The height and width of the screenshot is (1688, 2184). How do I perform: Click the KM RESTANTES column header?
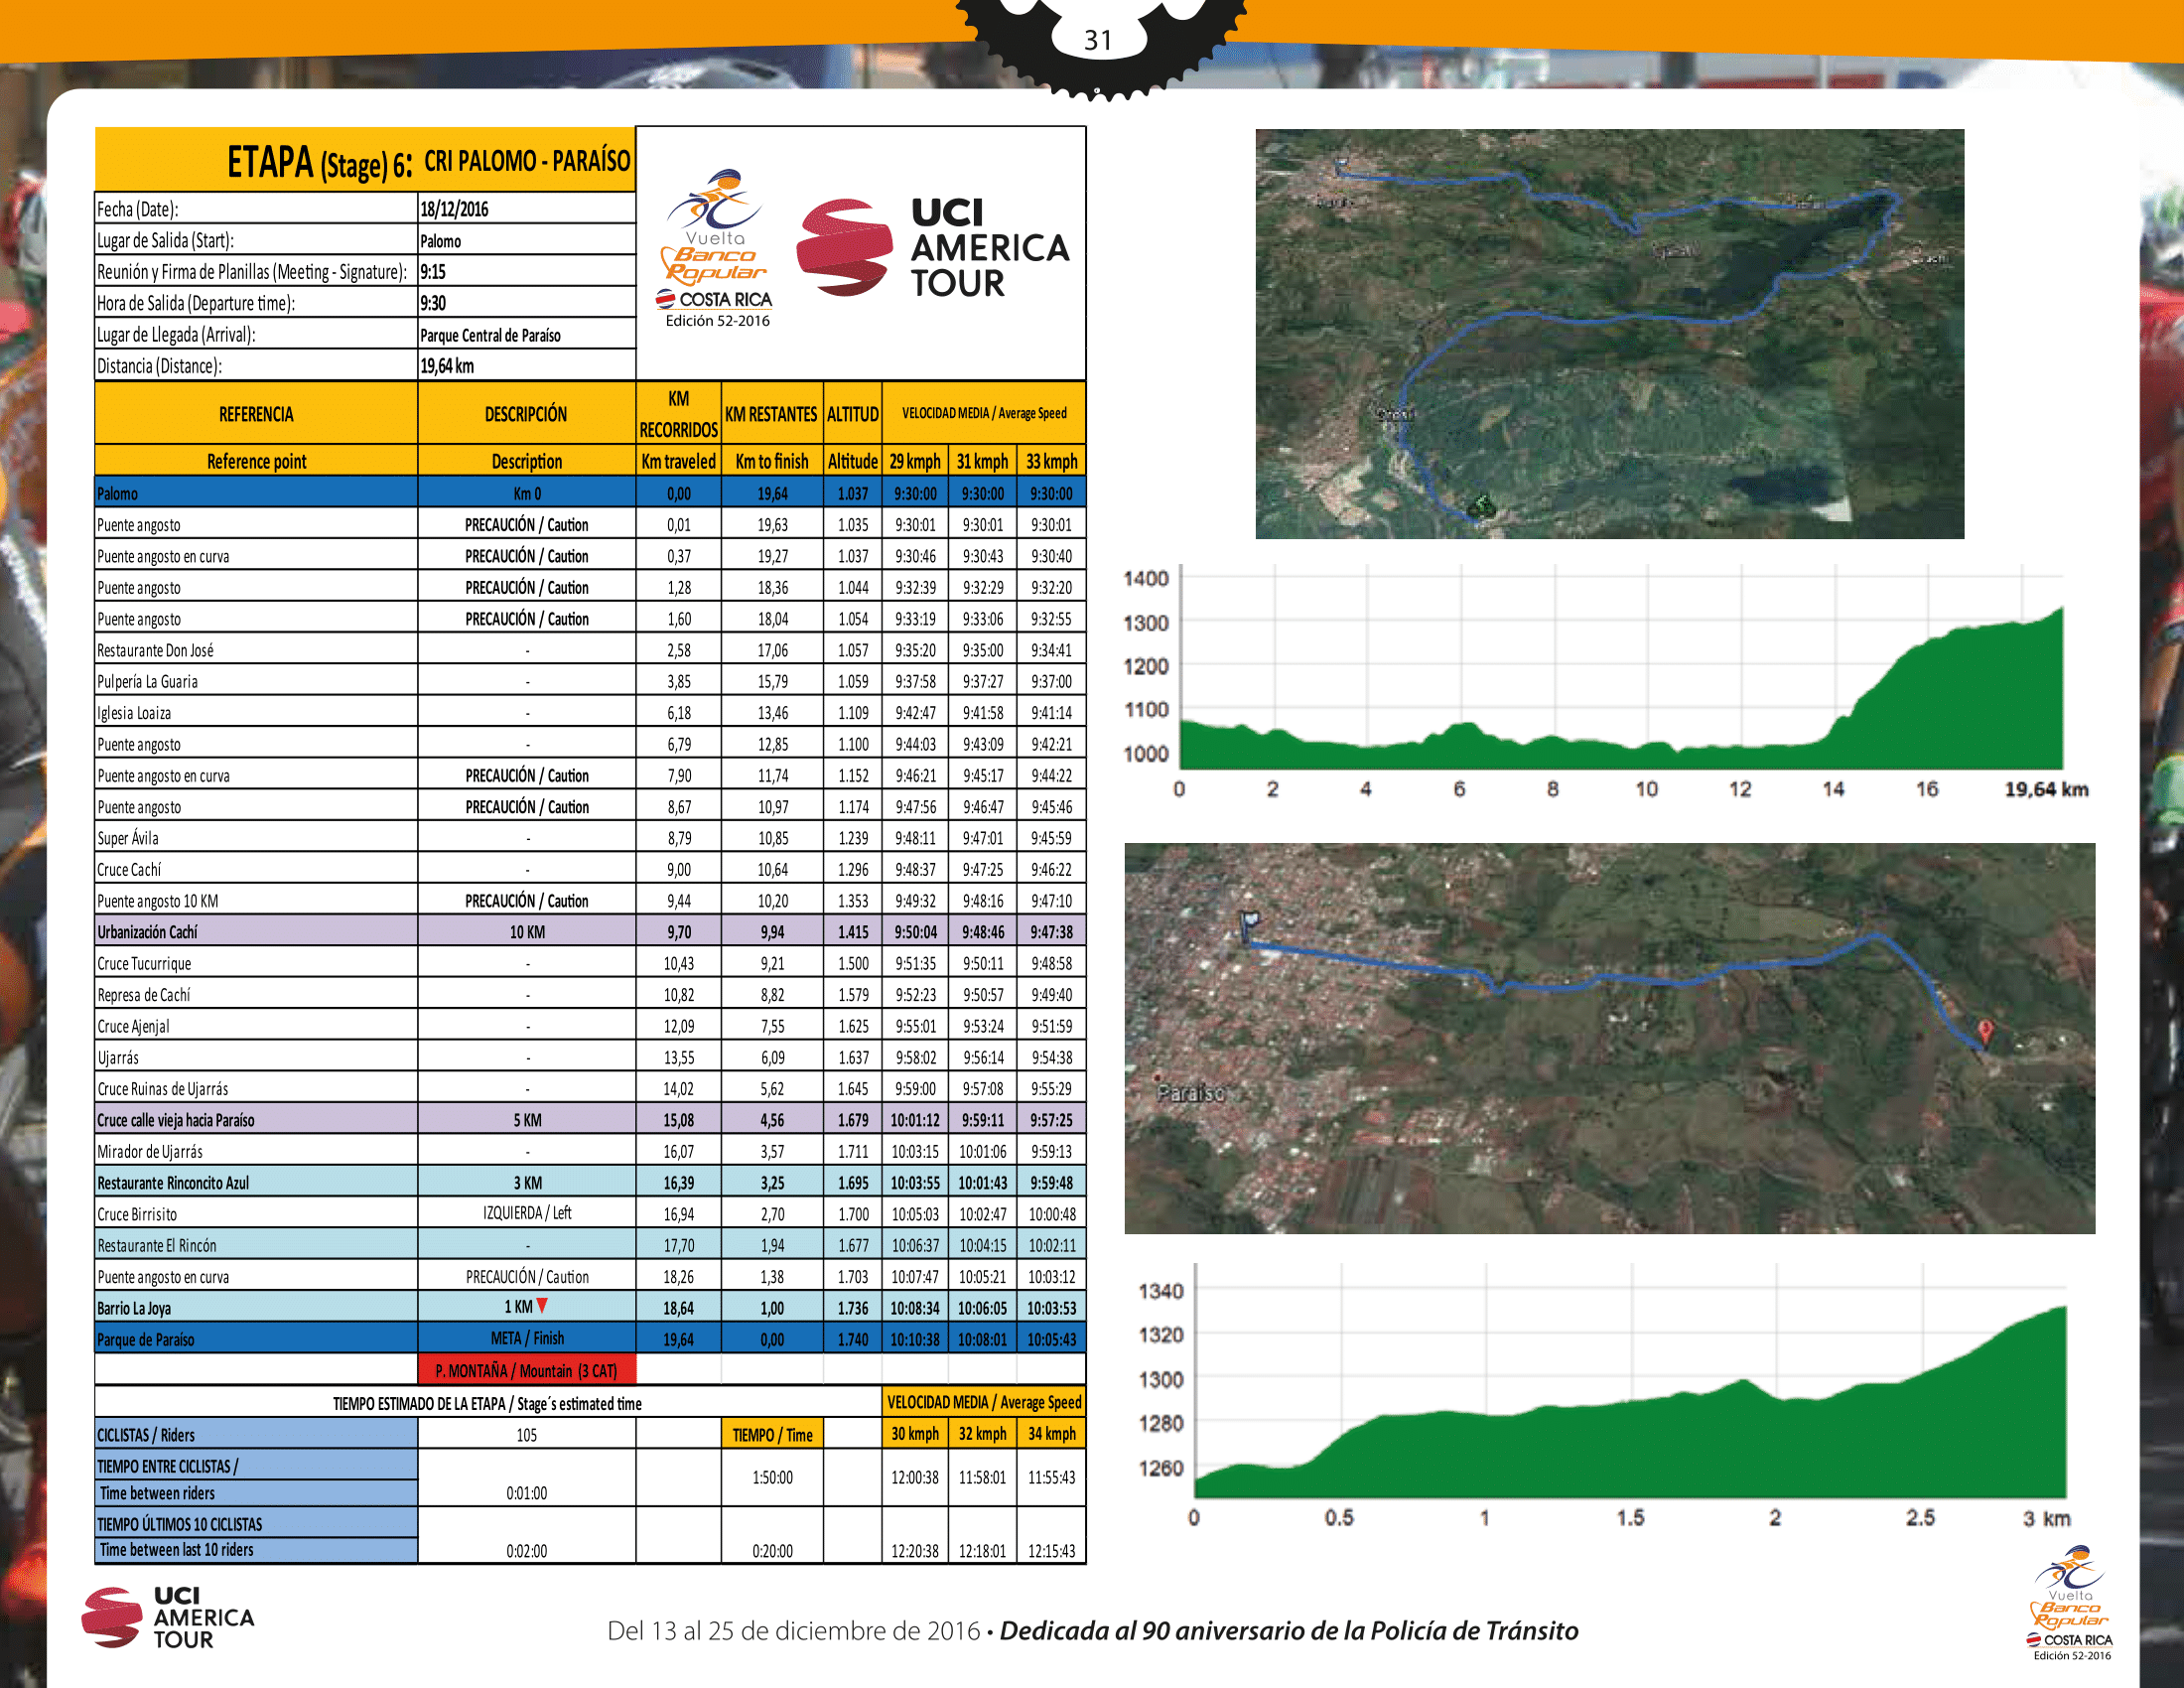[771, 414]
